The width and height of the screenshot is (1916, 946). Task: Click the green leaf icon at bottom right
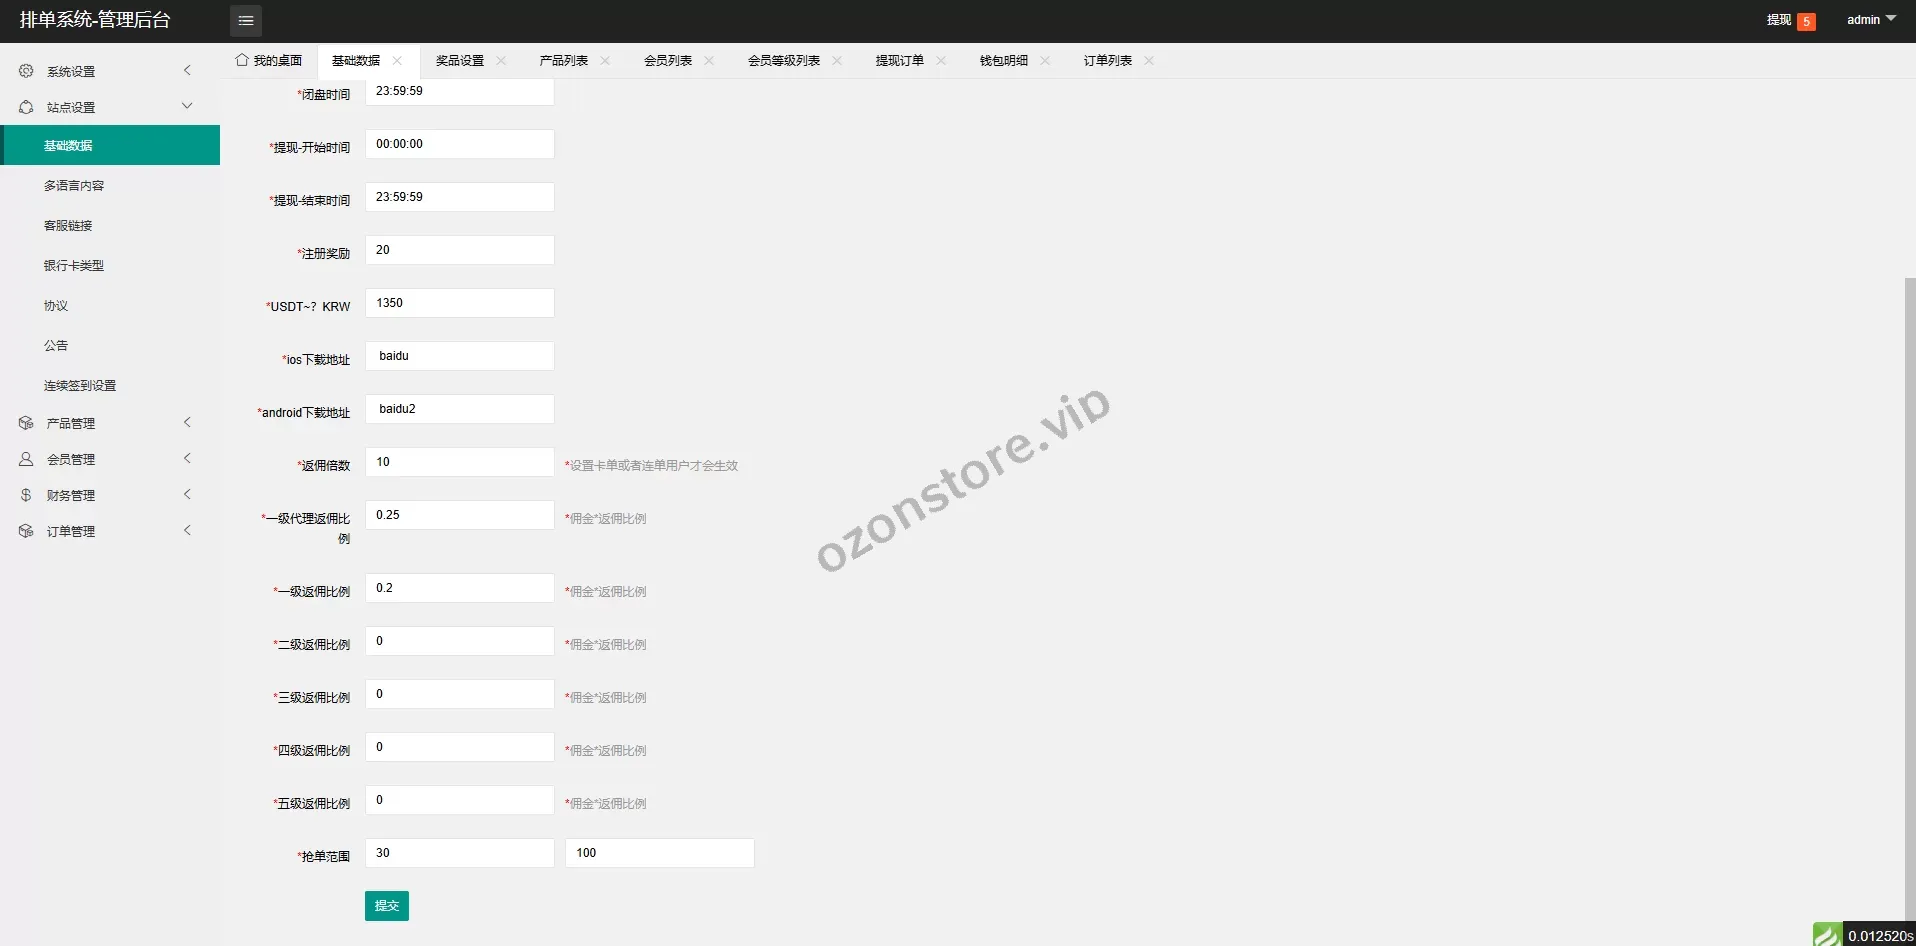(1827, 935)
